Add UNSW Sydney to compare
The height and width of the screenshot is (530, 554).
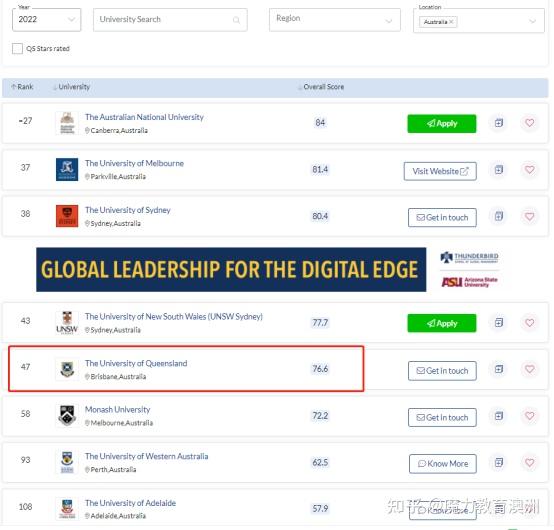499,323
